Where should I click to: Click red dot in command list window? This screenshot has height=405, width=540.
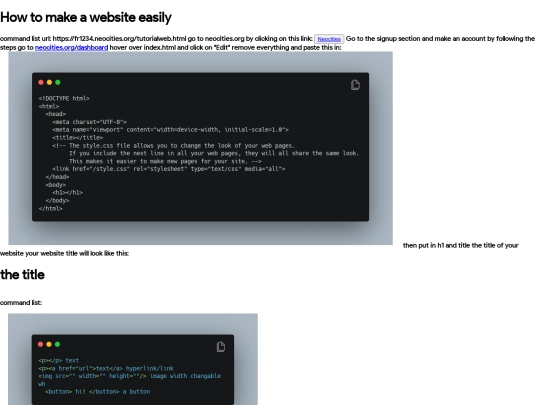click(x=41, y=344)
